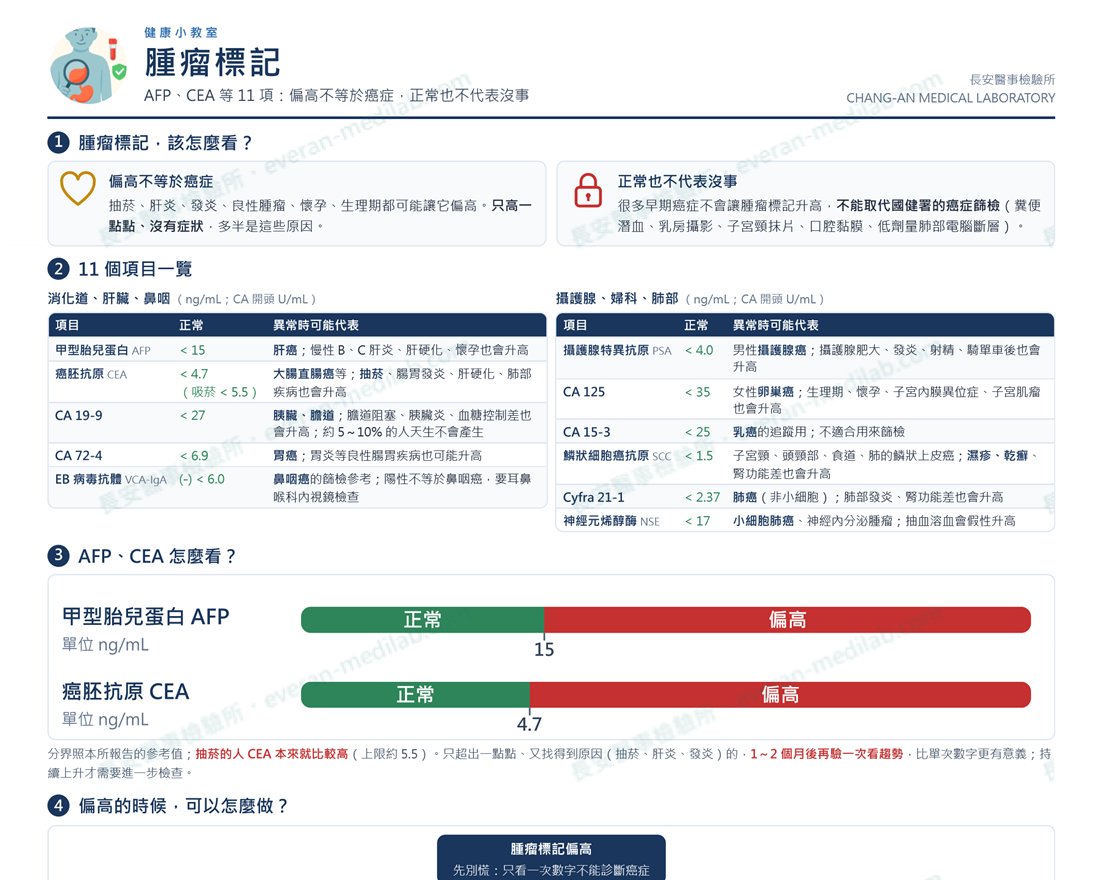Click the stomach-and-magnifier doctor illustration

(88, 65)
